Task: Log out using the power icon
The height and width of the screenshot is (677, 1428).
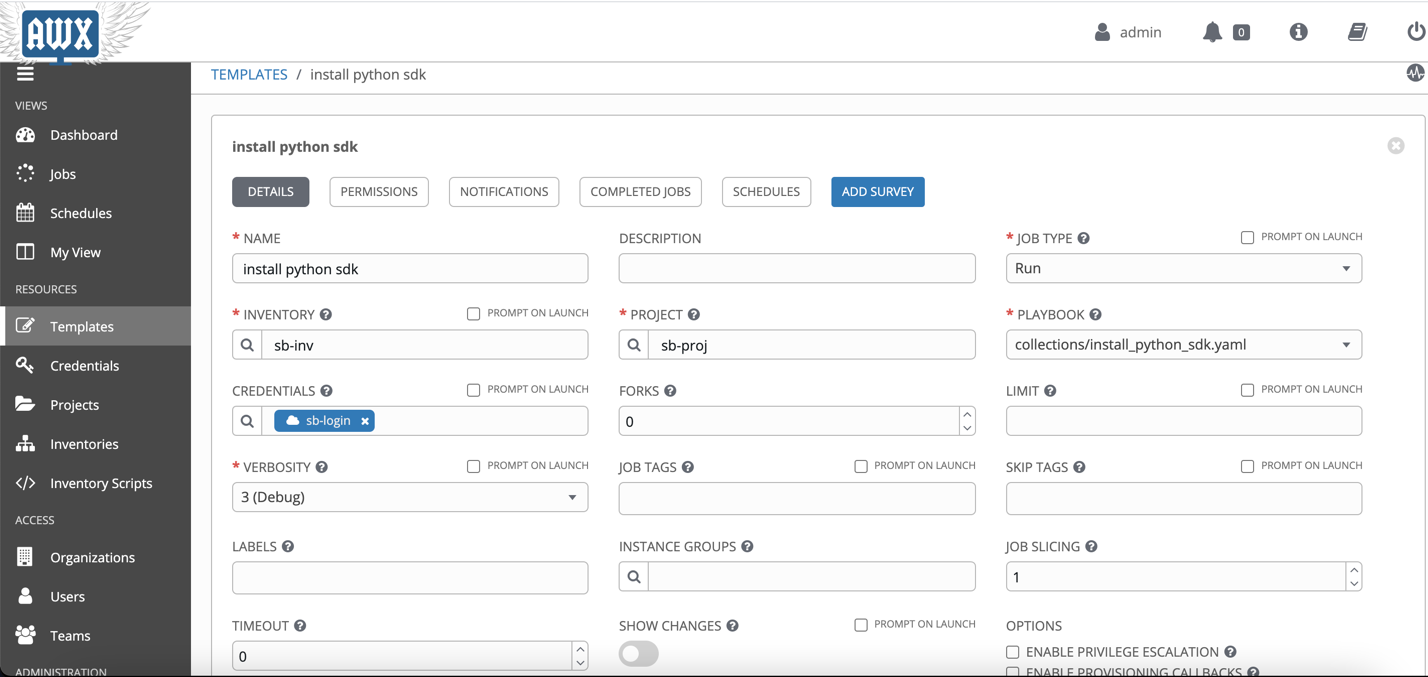Action: pyautogui.click(x=1413, y=31)
